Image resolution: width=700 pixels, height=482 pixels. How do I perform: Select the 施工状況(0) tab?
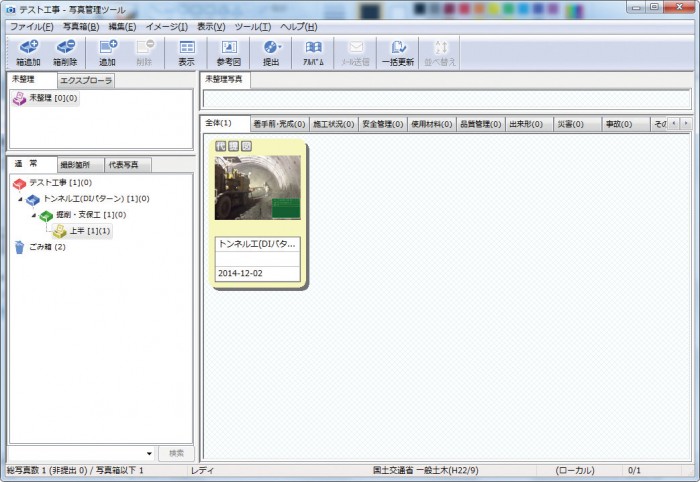click(x=333, y=124)
